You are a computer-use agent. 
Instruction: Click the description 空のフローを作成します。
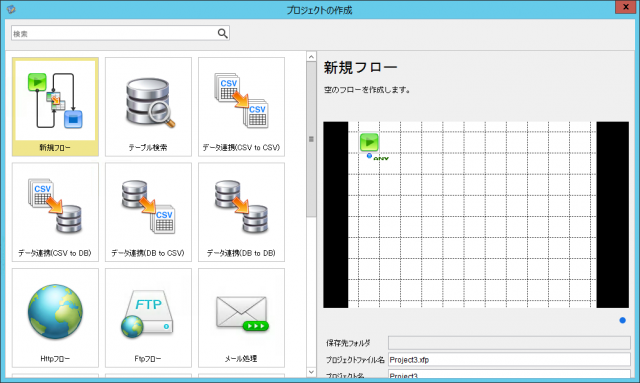point(367,90)
